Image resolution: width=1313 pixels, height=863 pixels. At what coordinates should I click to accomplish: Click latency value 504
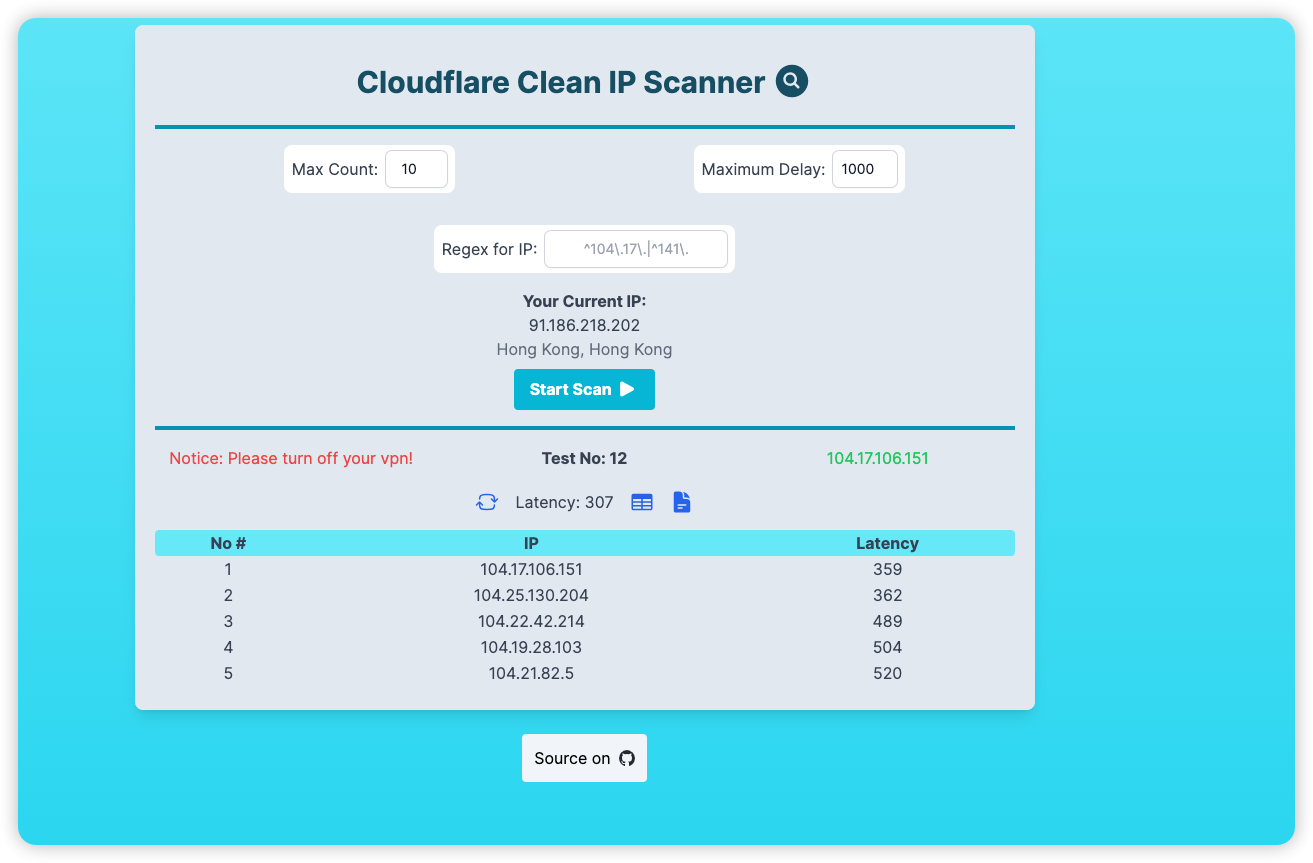pyautogui.click(x=887, y=647)
